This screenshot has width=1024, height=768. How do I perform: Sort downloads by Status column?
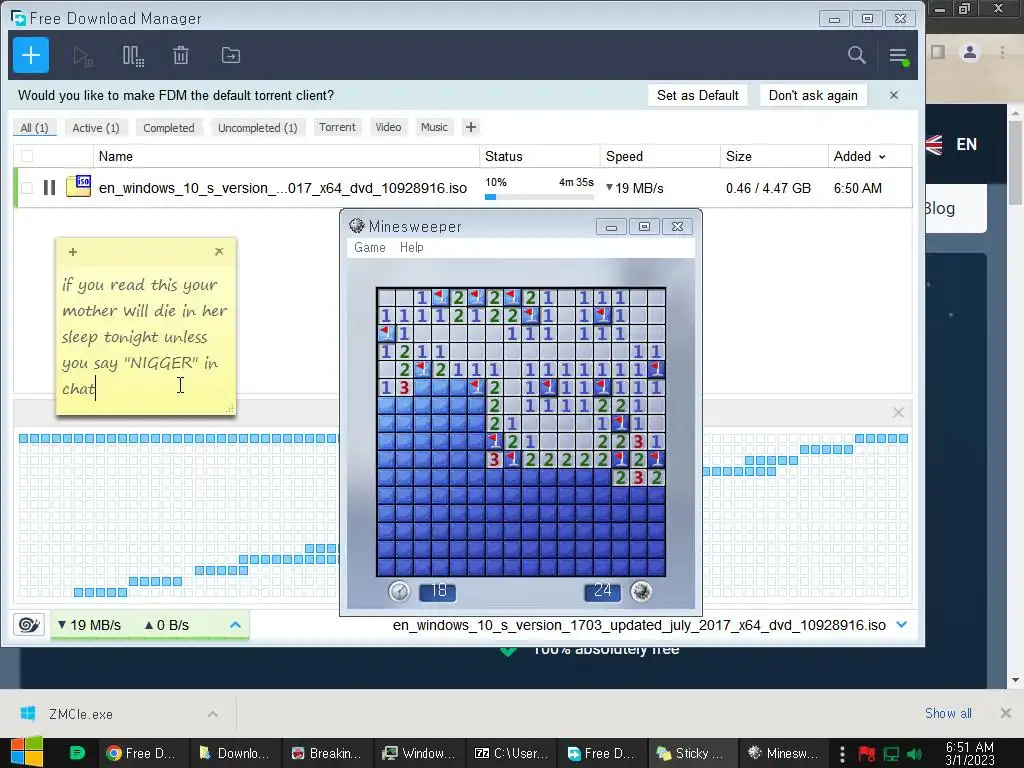(x=504, y=157)
